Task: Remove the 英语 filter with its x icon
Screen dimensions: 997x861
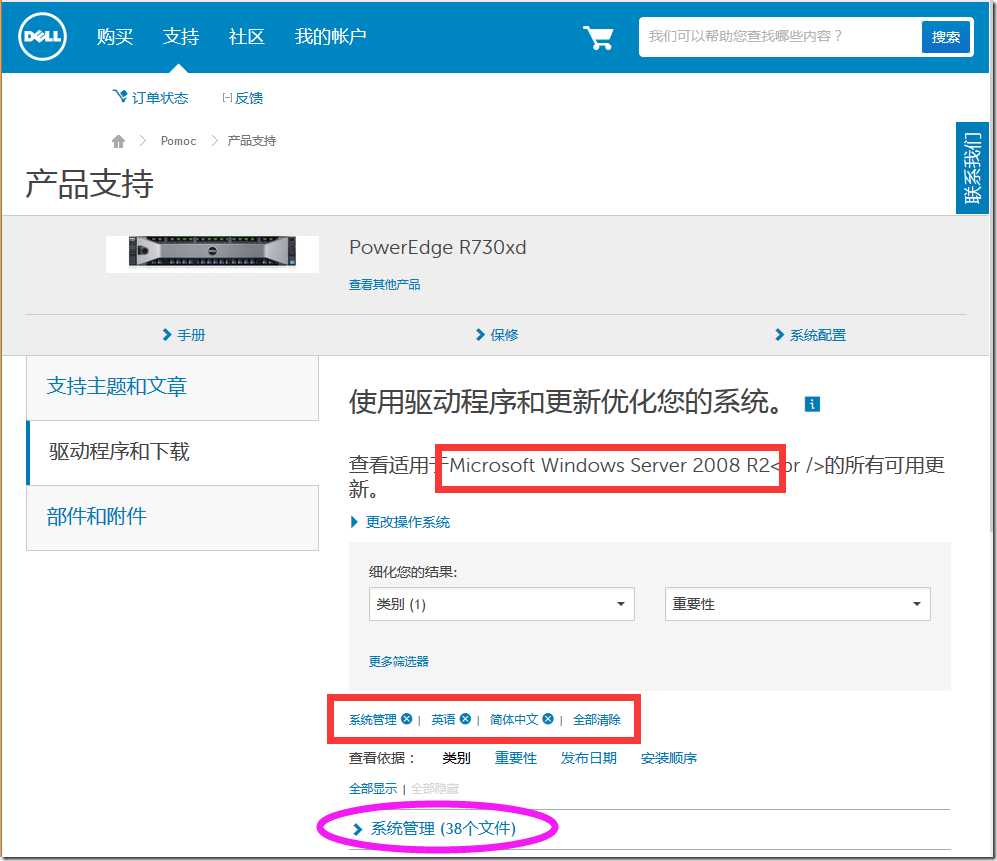Action: [x=465, y=719]
